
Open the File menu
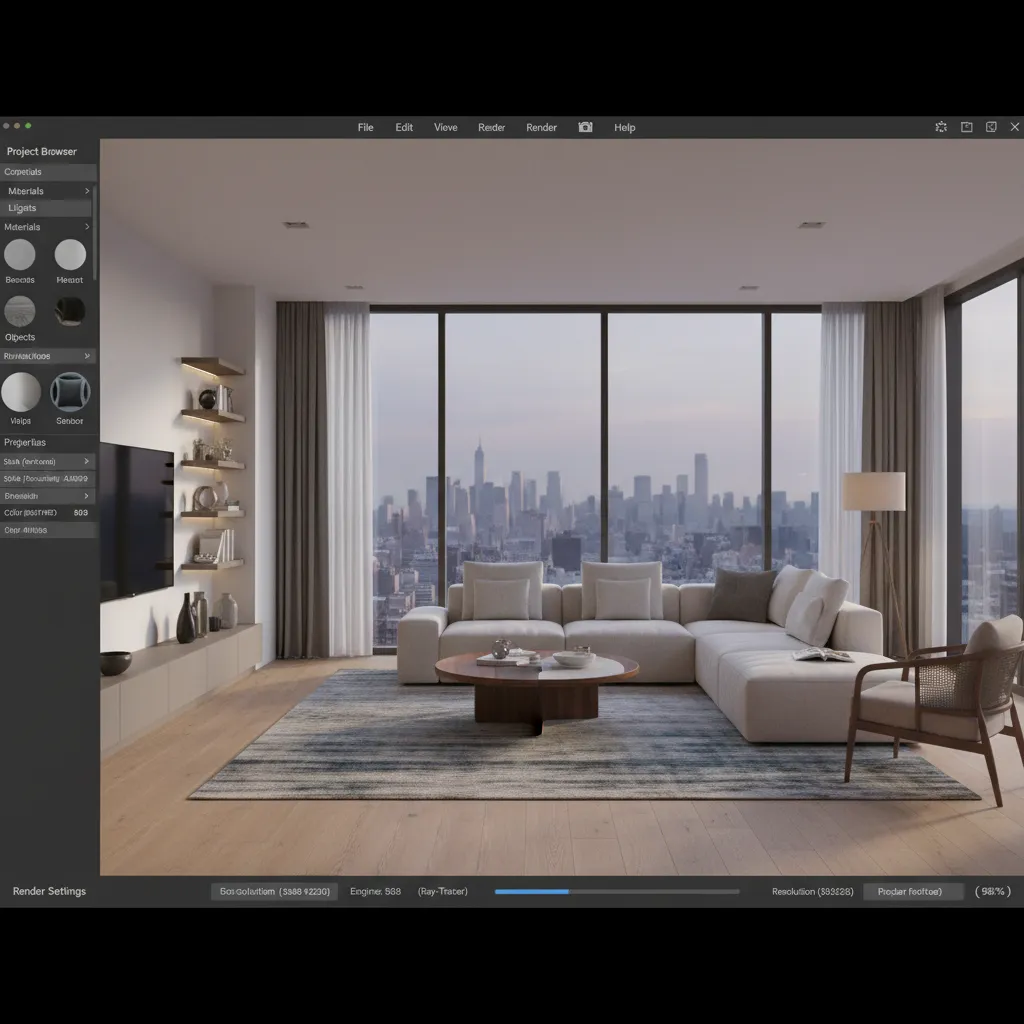(x=366, y=128)
